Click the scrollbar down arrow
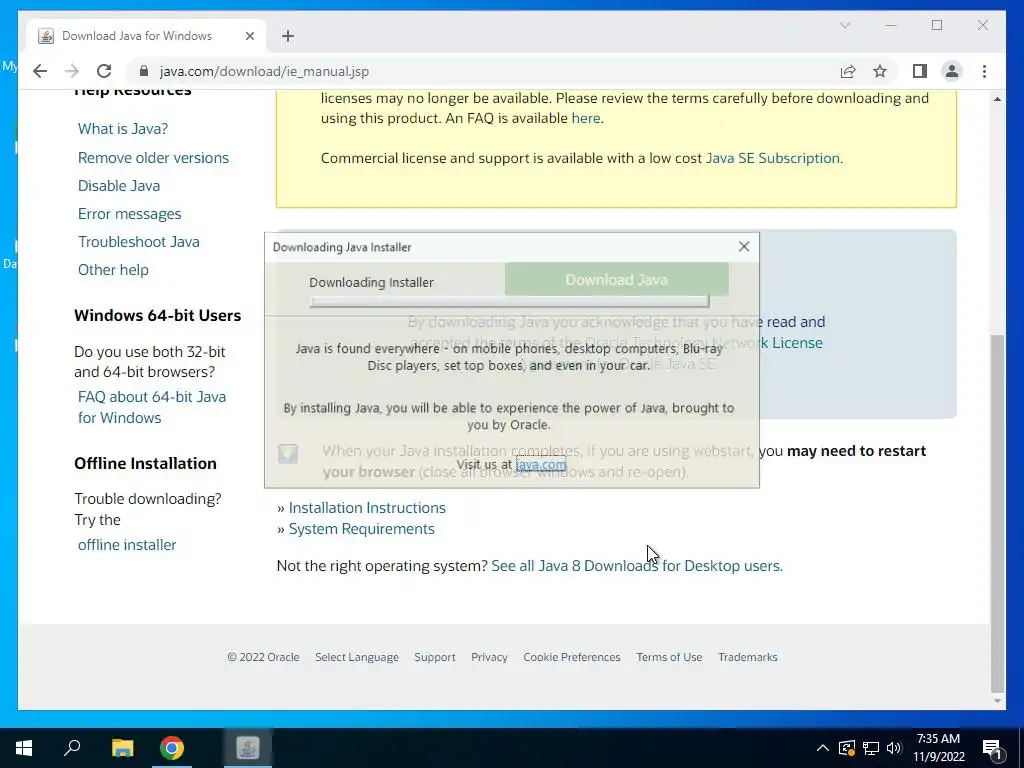1024x768 pixels. pos(997,701)
